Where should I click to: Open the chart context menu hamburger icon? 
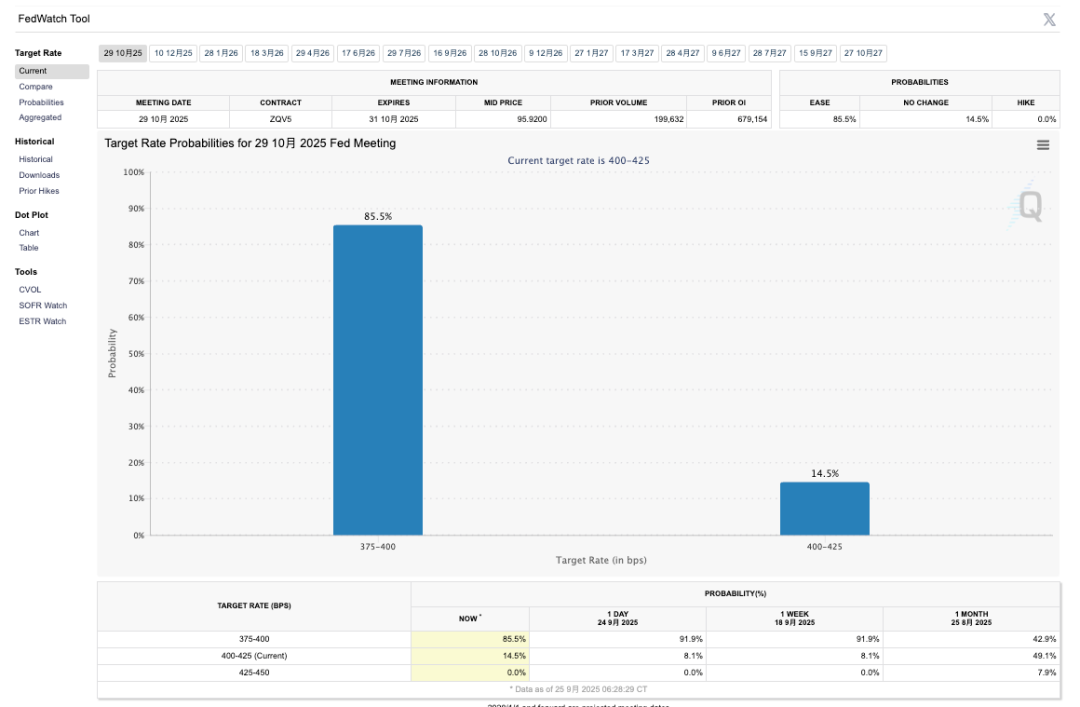(x=1043, y=145)
